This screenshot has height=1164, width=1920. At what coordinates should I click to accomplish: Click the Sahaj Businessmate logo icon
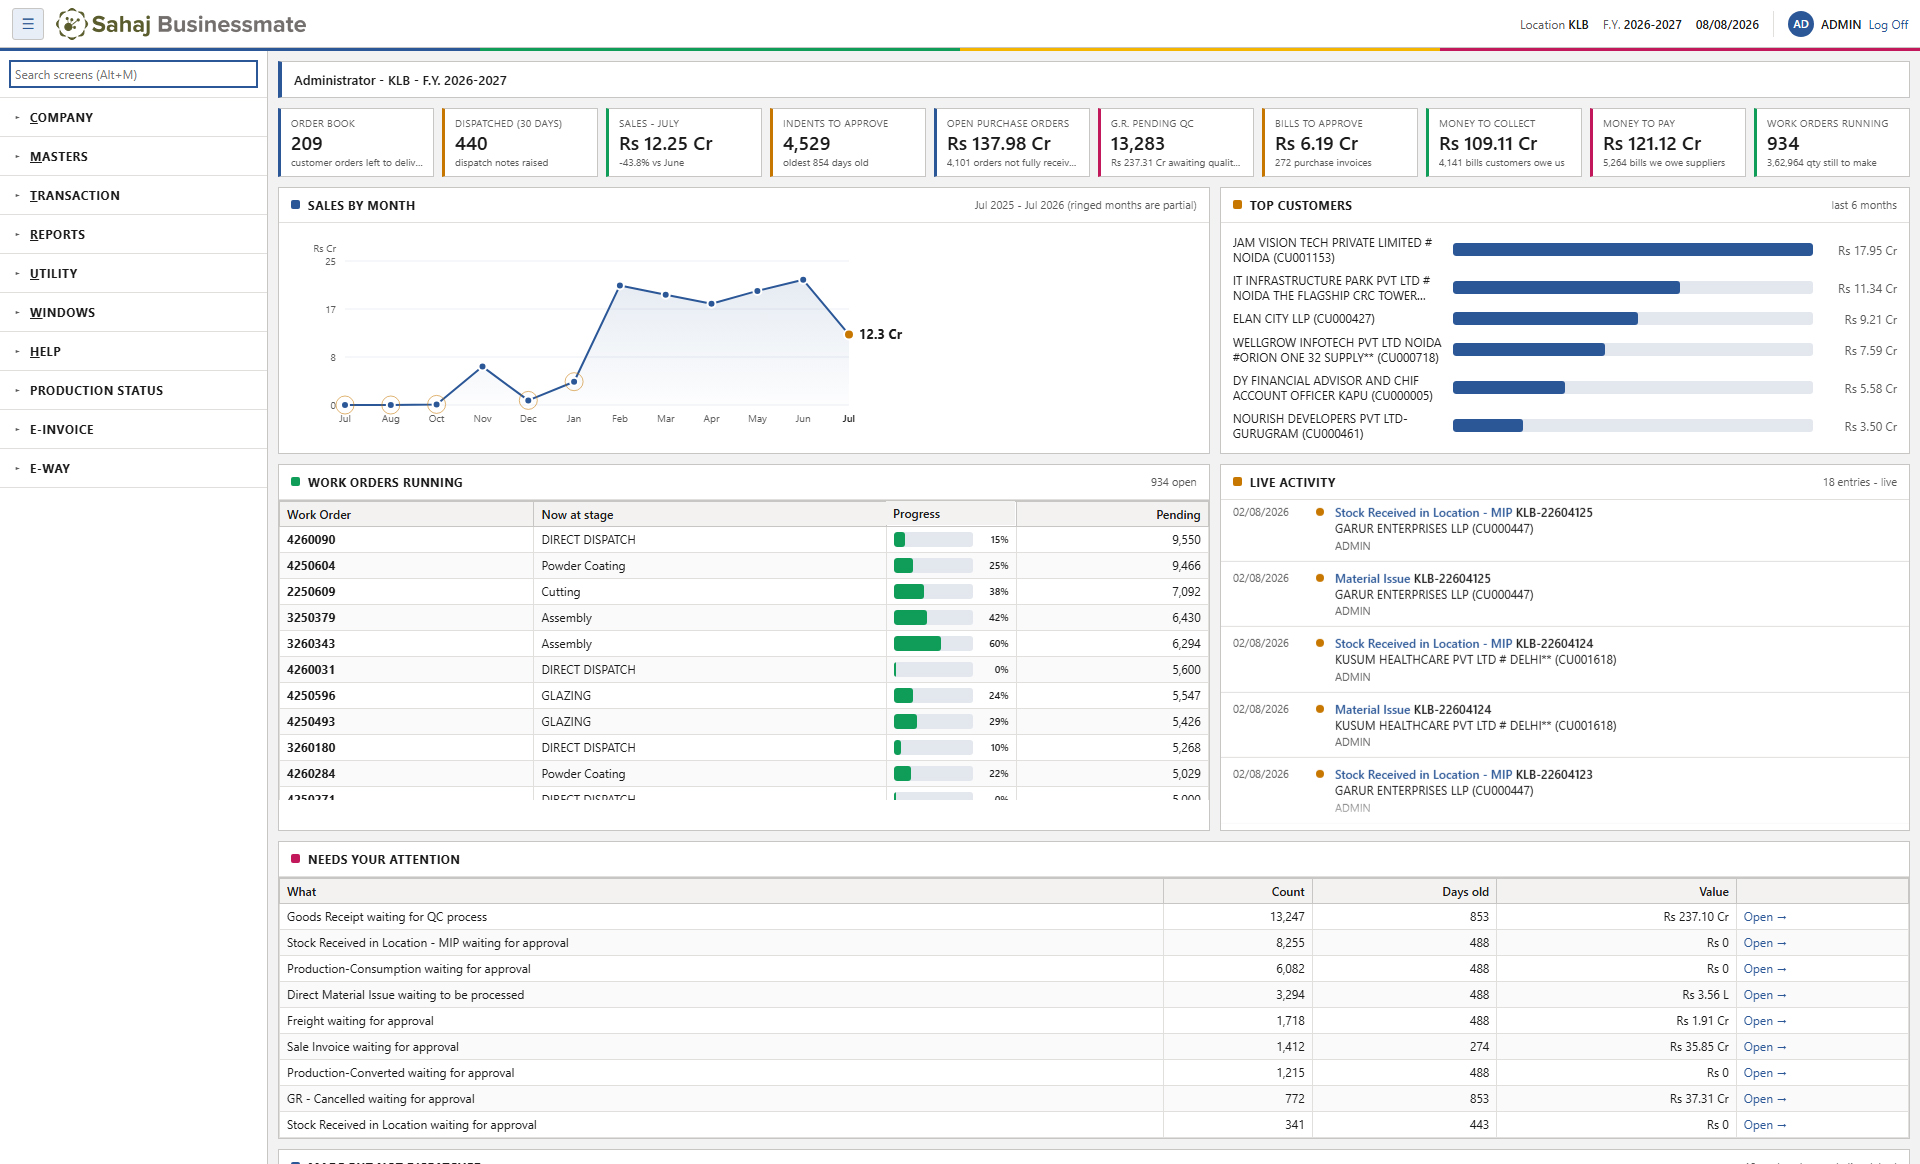coord(71,24)
